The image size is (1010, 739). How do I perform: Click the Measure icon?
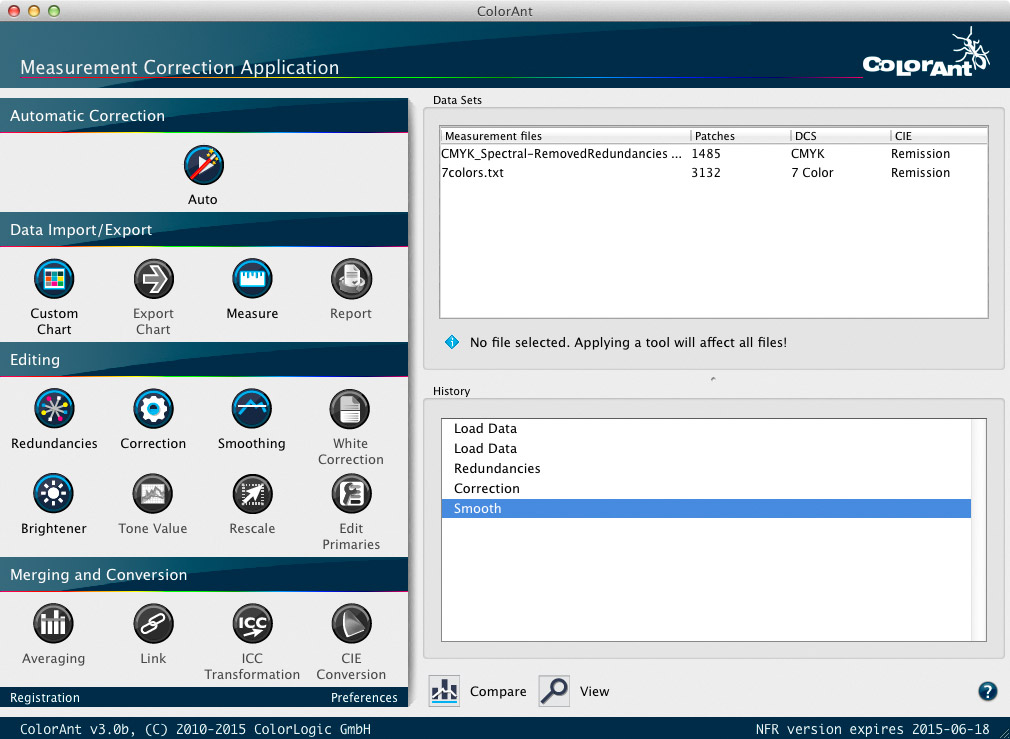coord(252,279)
